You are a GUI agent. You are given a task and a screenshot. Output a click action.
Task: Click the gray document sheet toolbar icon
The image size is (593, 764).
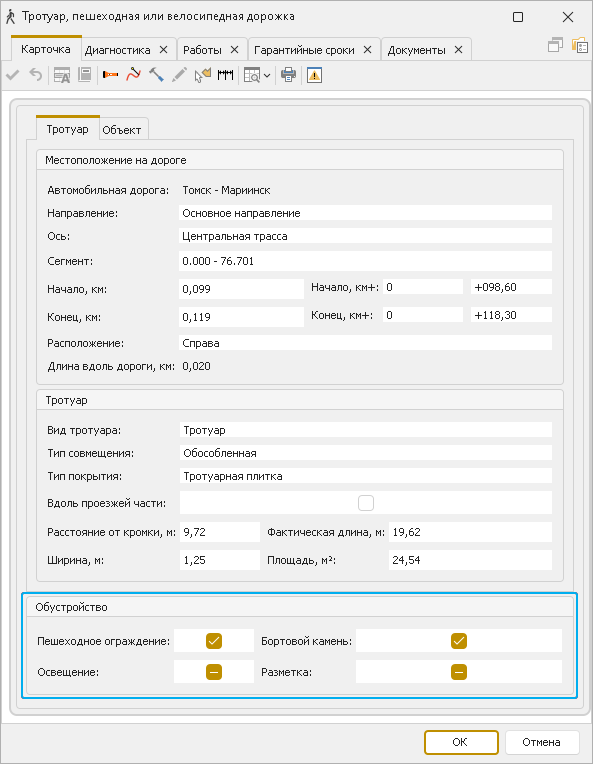[85, 75]
